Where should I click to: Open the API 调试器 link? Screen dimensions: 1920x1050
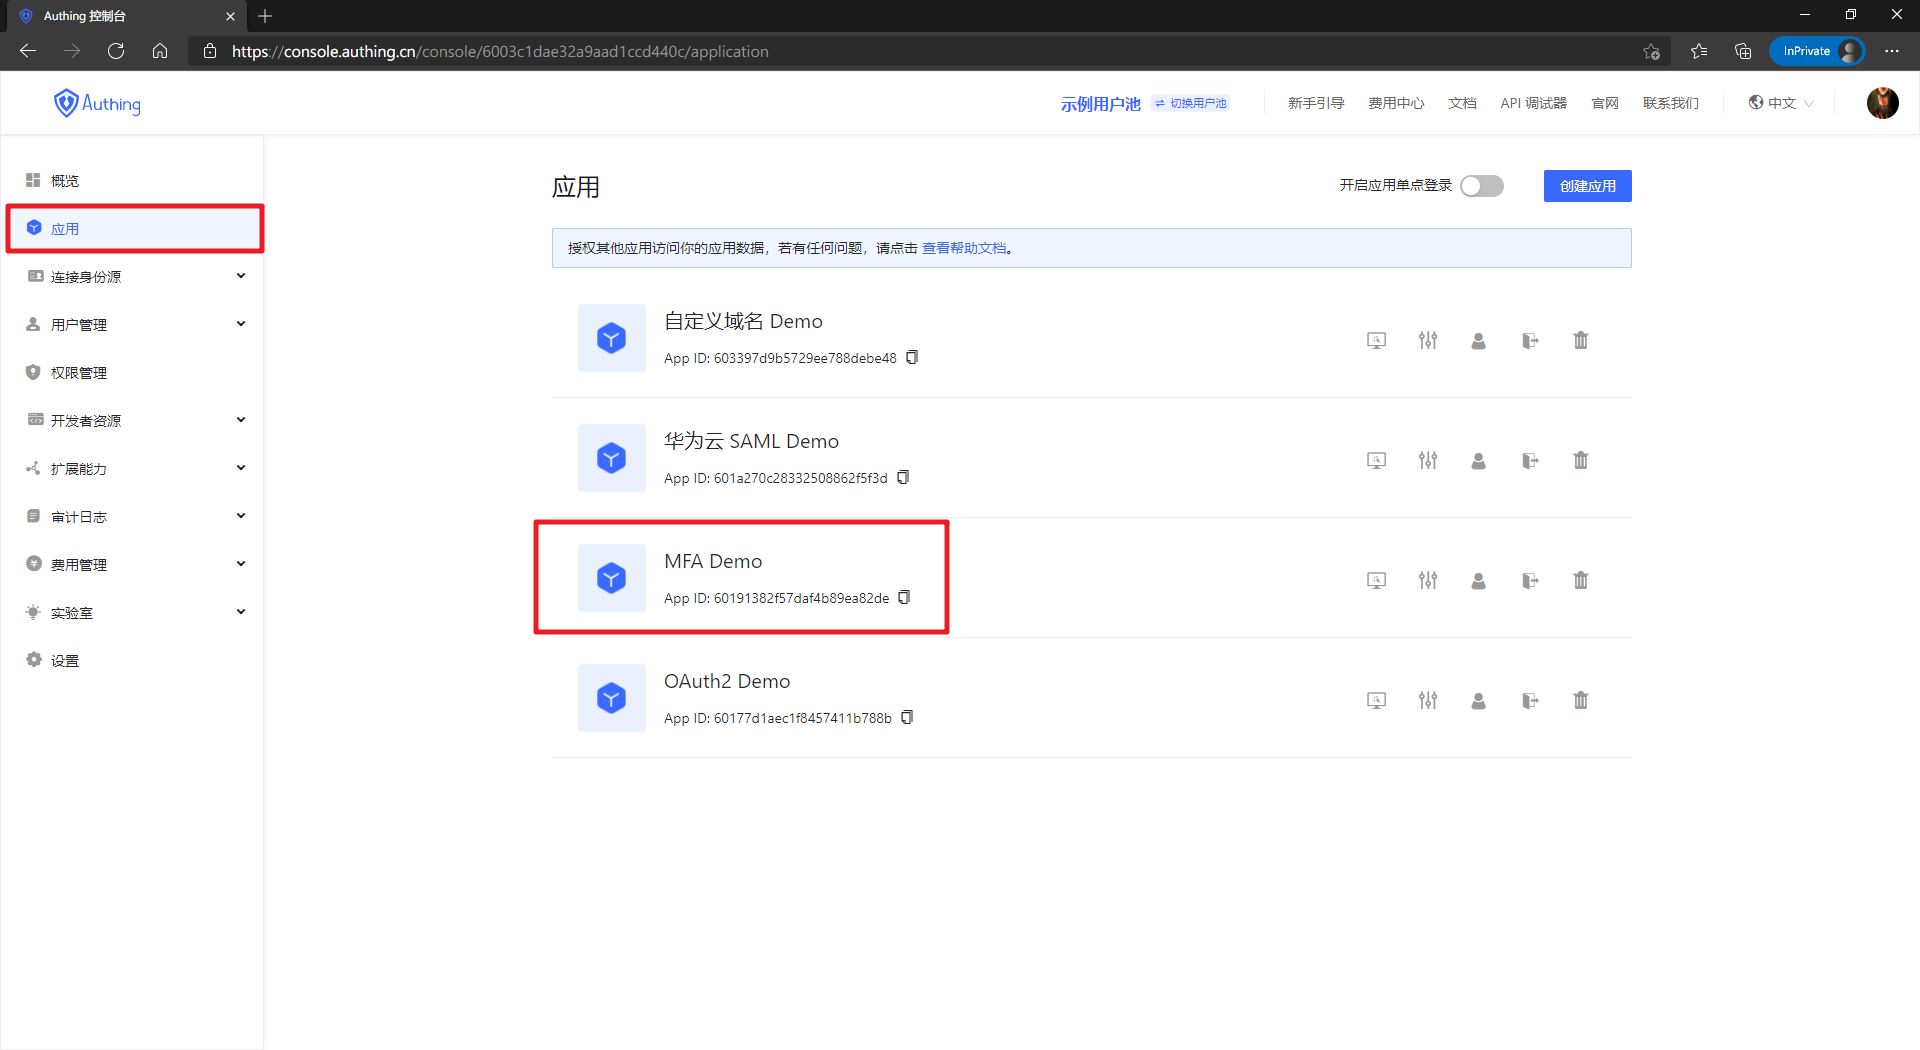(x=1533, y=103)
